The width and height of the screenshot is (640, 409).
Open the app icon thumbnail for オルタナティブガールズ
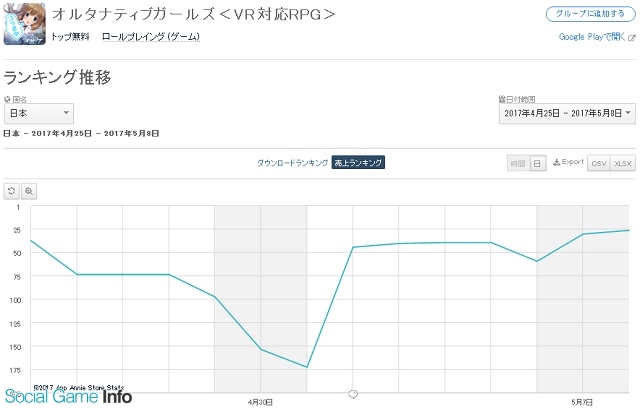coord(24,24)
